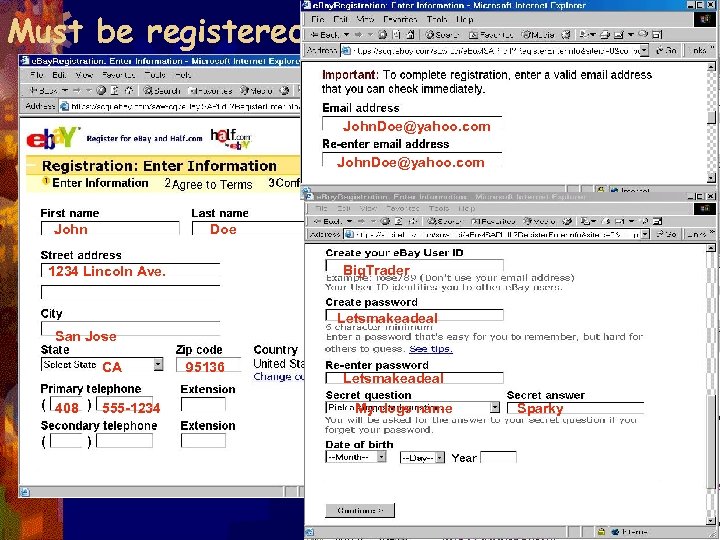Click Go button in the email window address bar
Image resolution: width=720 pixels, height=540 pixels.
click(664, 50)
